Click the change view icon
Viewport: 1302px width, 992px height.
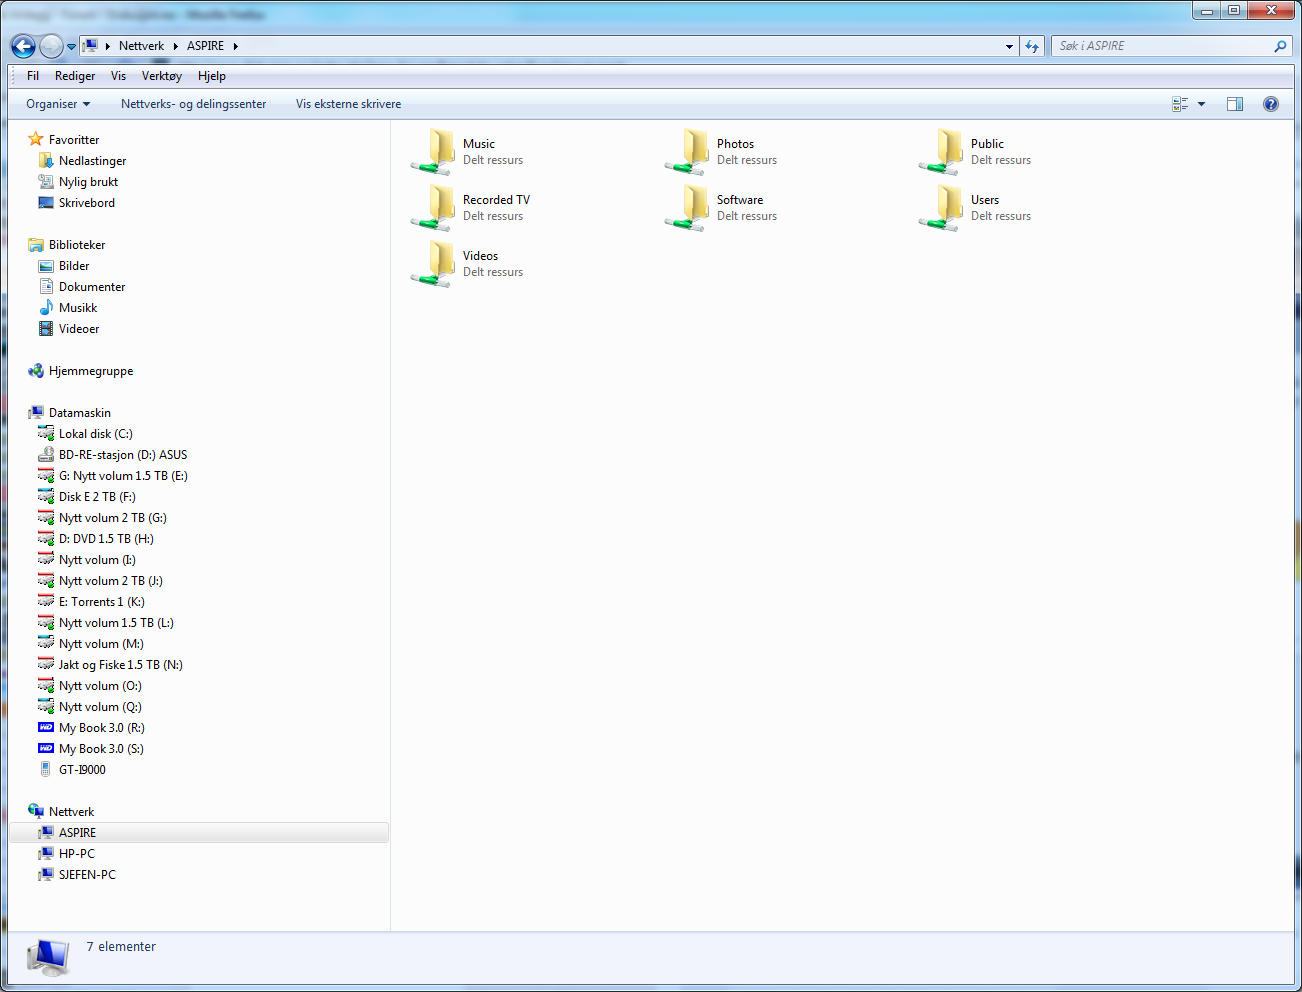click(x=1180, y=104)
